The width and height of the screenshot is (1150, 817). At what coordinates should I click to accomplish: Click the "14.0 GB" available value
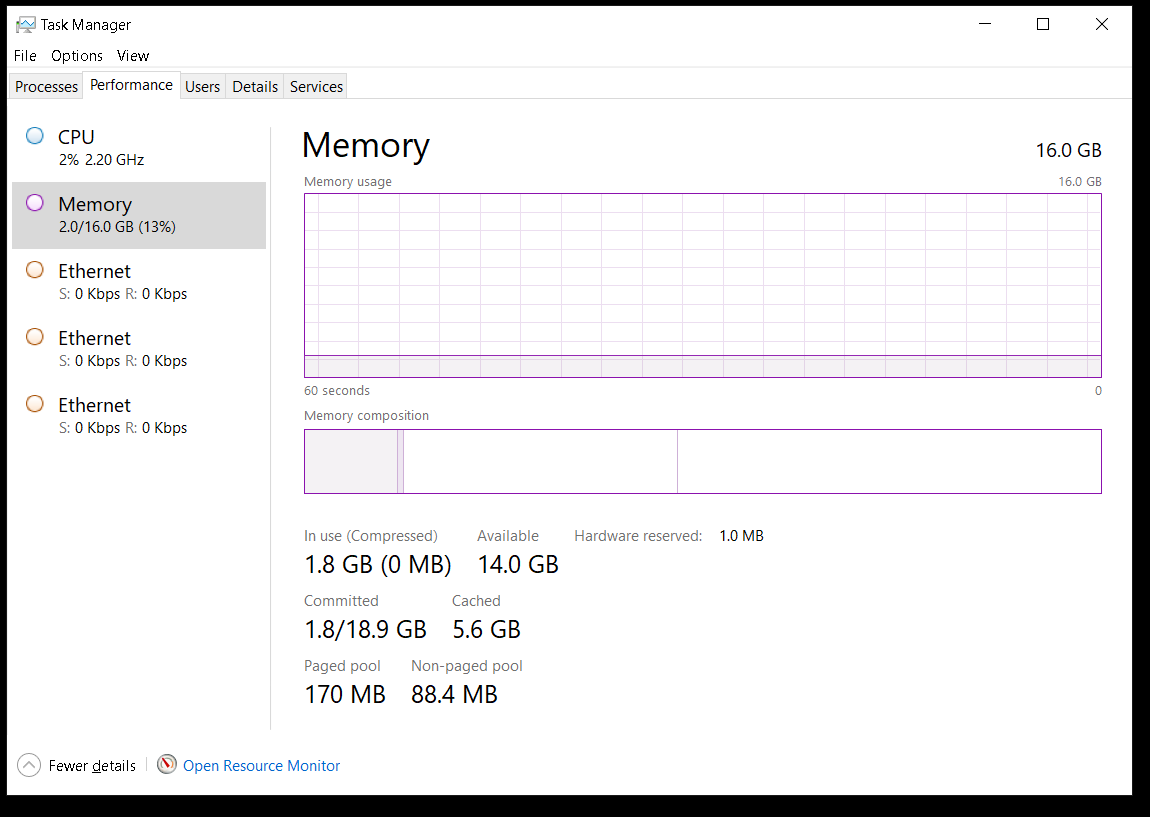click(x=518, y=565)
